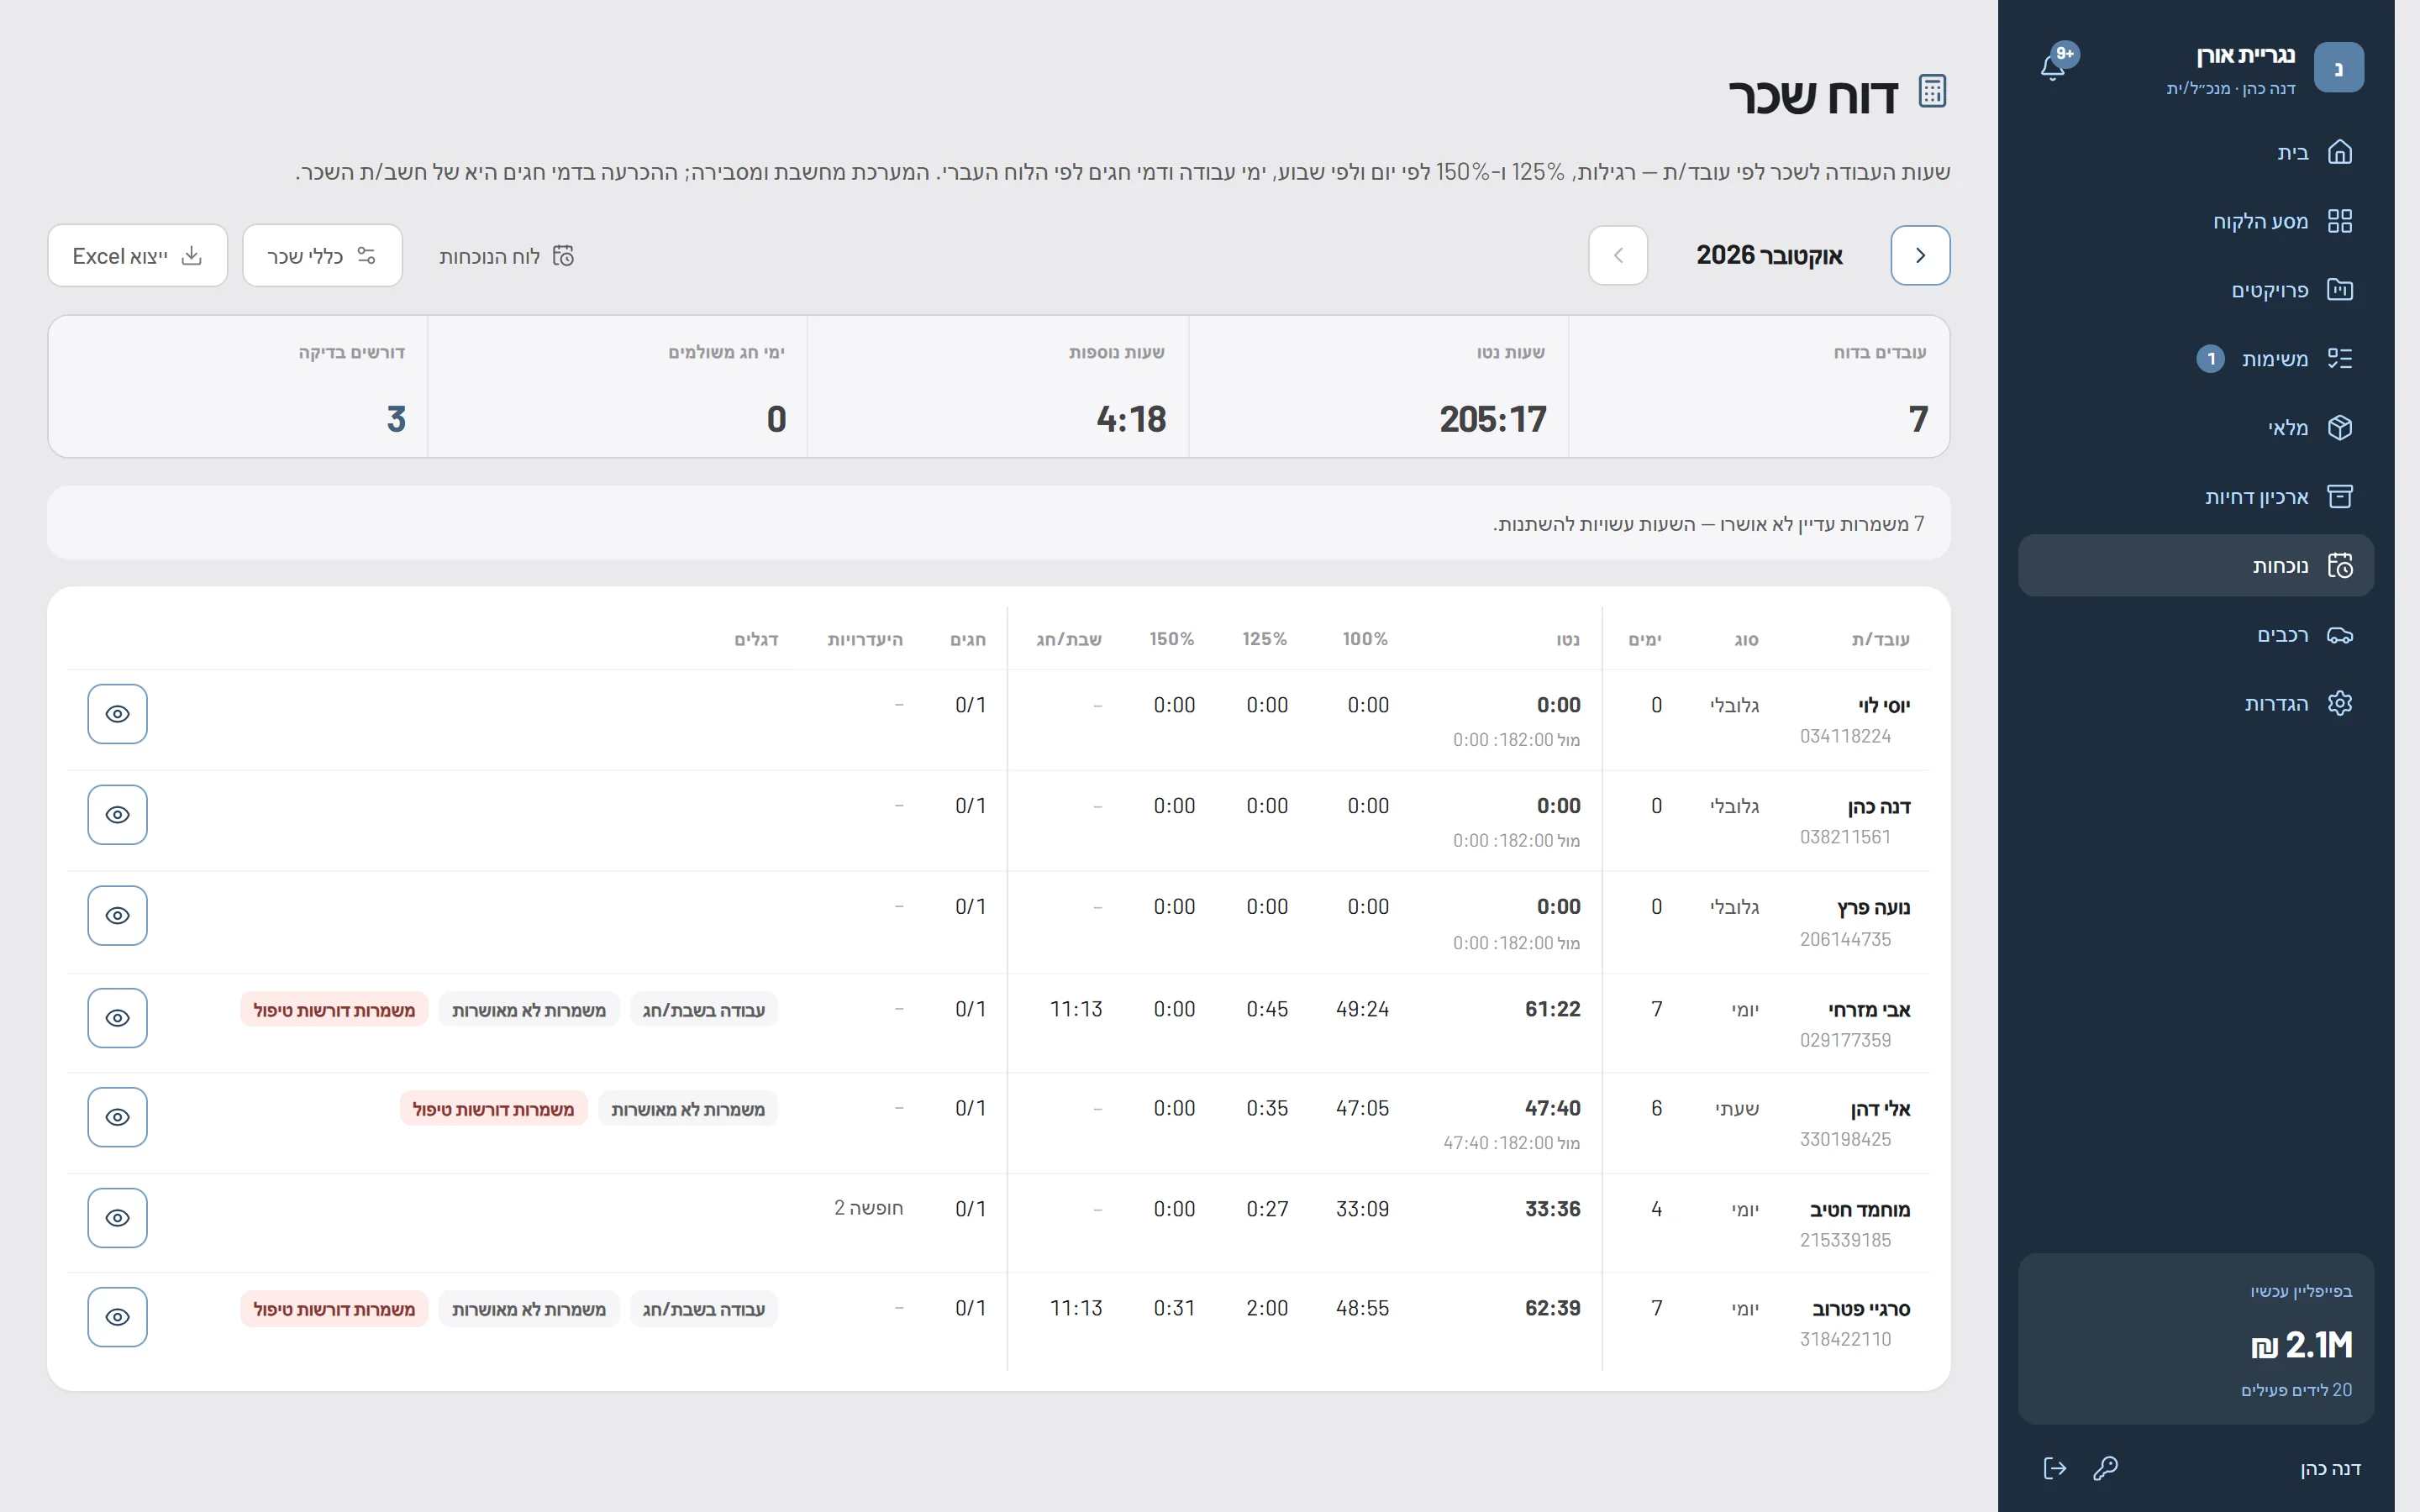Click the עבודה בשבת/חג tag in אבי מזרחי row
Viewport: 2420px width, 1512px height.
[704, 1010]
